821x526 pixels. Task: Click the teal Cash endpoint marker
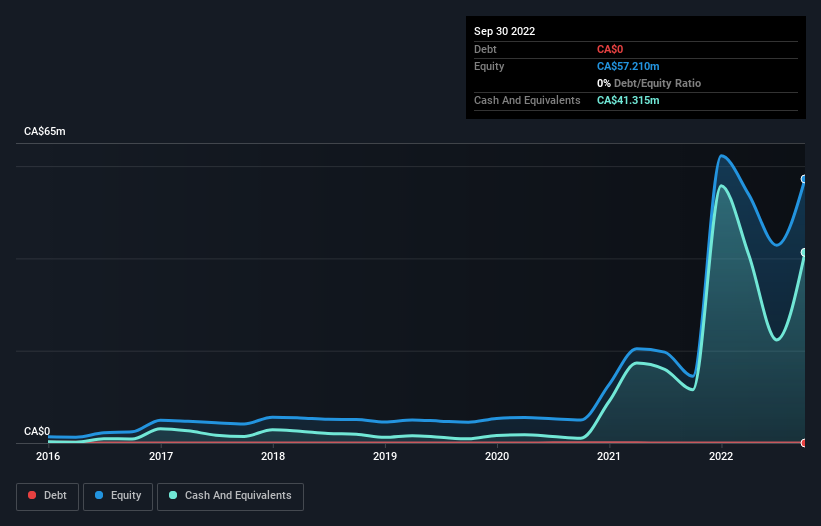click(x=804, y=252)
